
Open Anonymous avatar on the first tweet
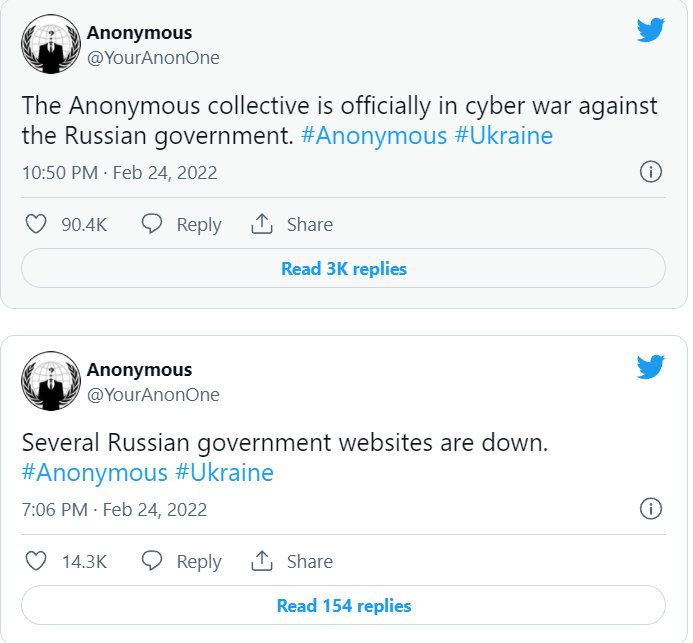50,44
